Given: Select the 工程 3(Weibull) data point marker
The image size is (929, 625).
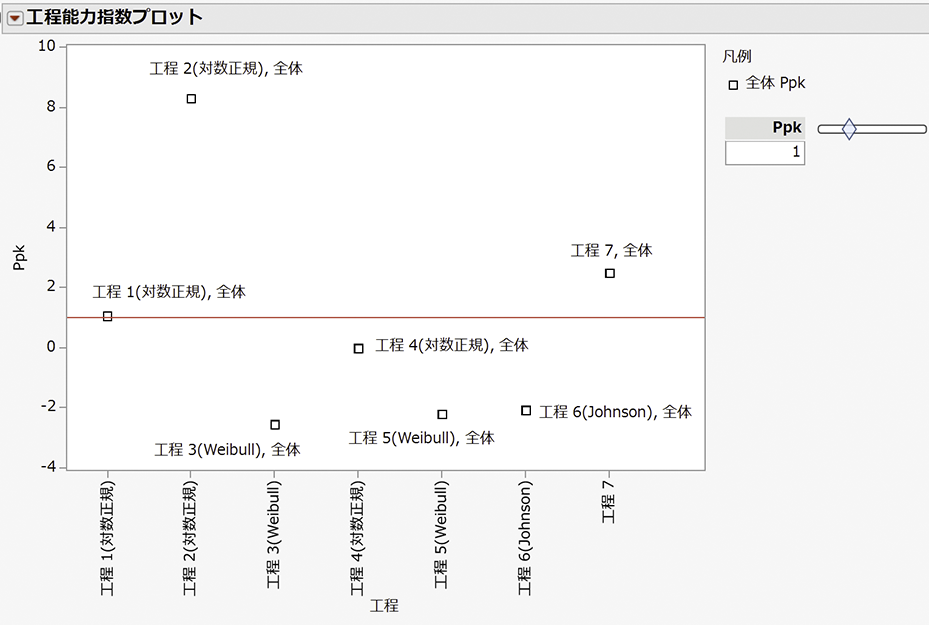Looking at the screenshot, I should click(275, 425).
